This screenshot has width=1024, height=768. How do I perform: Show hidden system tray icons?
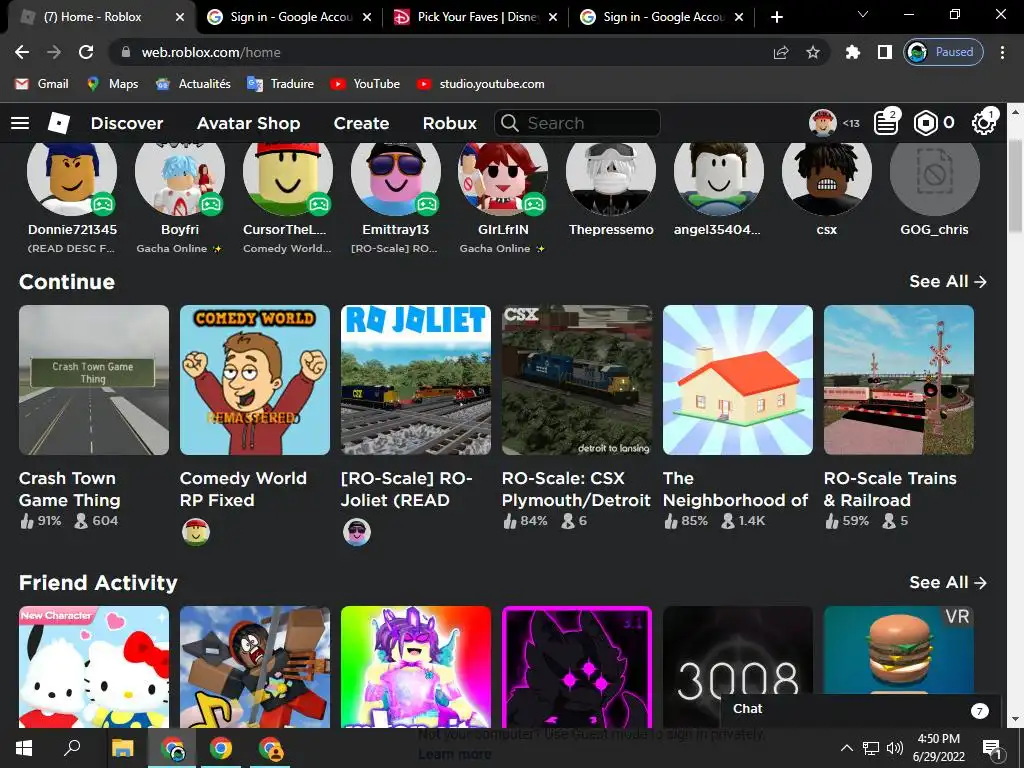(x=846, y=748)
